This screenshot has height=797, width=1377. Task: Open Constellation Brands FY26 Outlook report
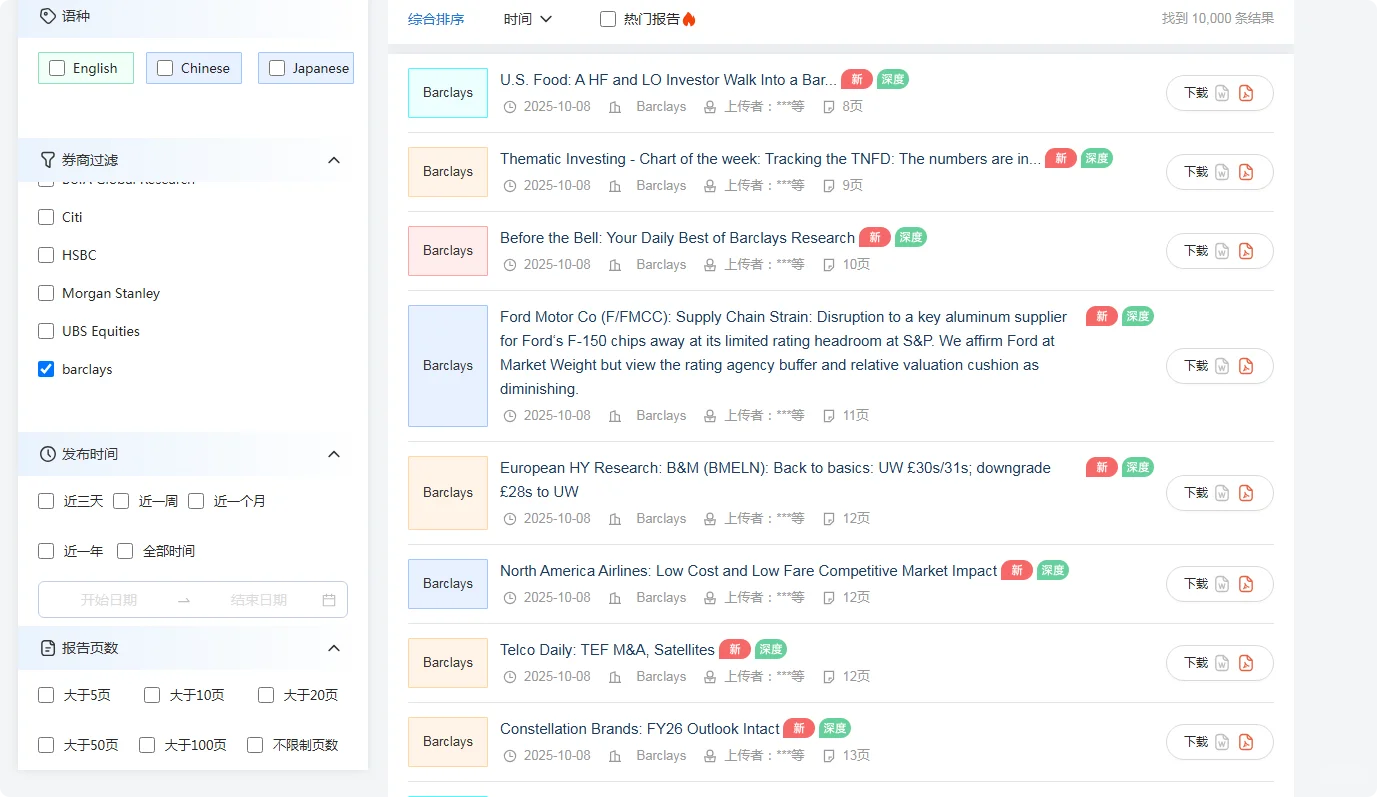pyautogui.click(x=639, y=729)
